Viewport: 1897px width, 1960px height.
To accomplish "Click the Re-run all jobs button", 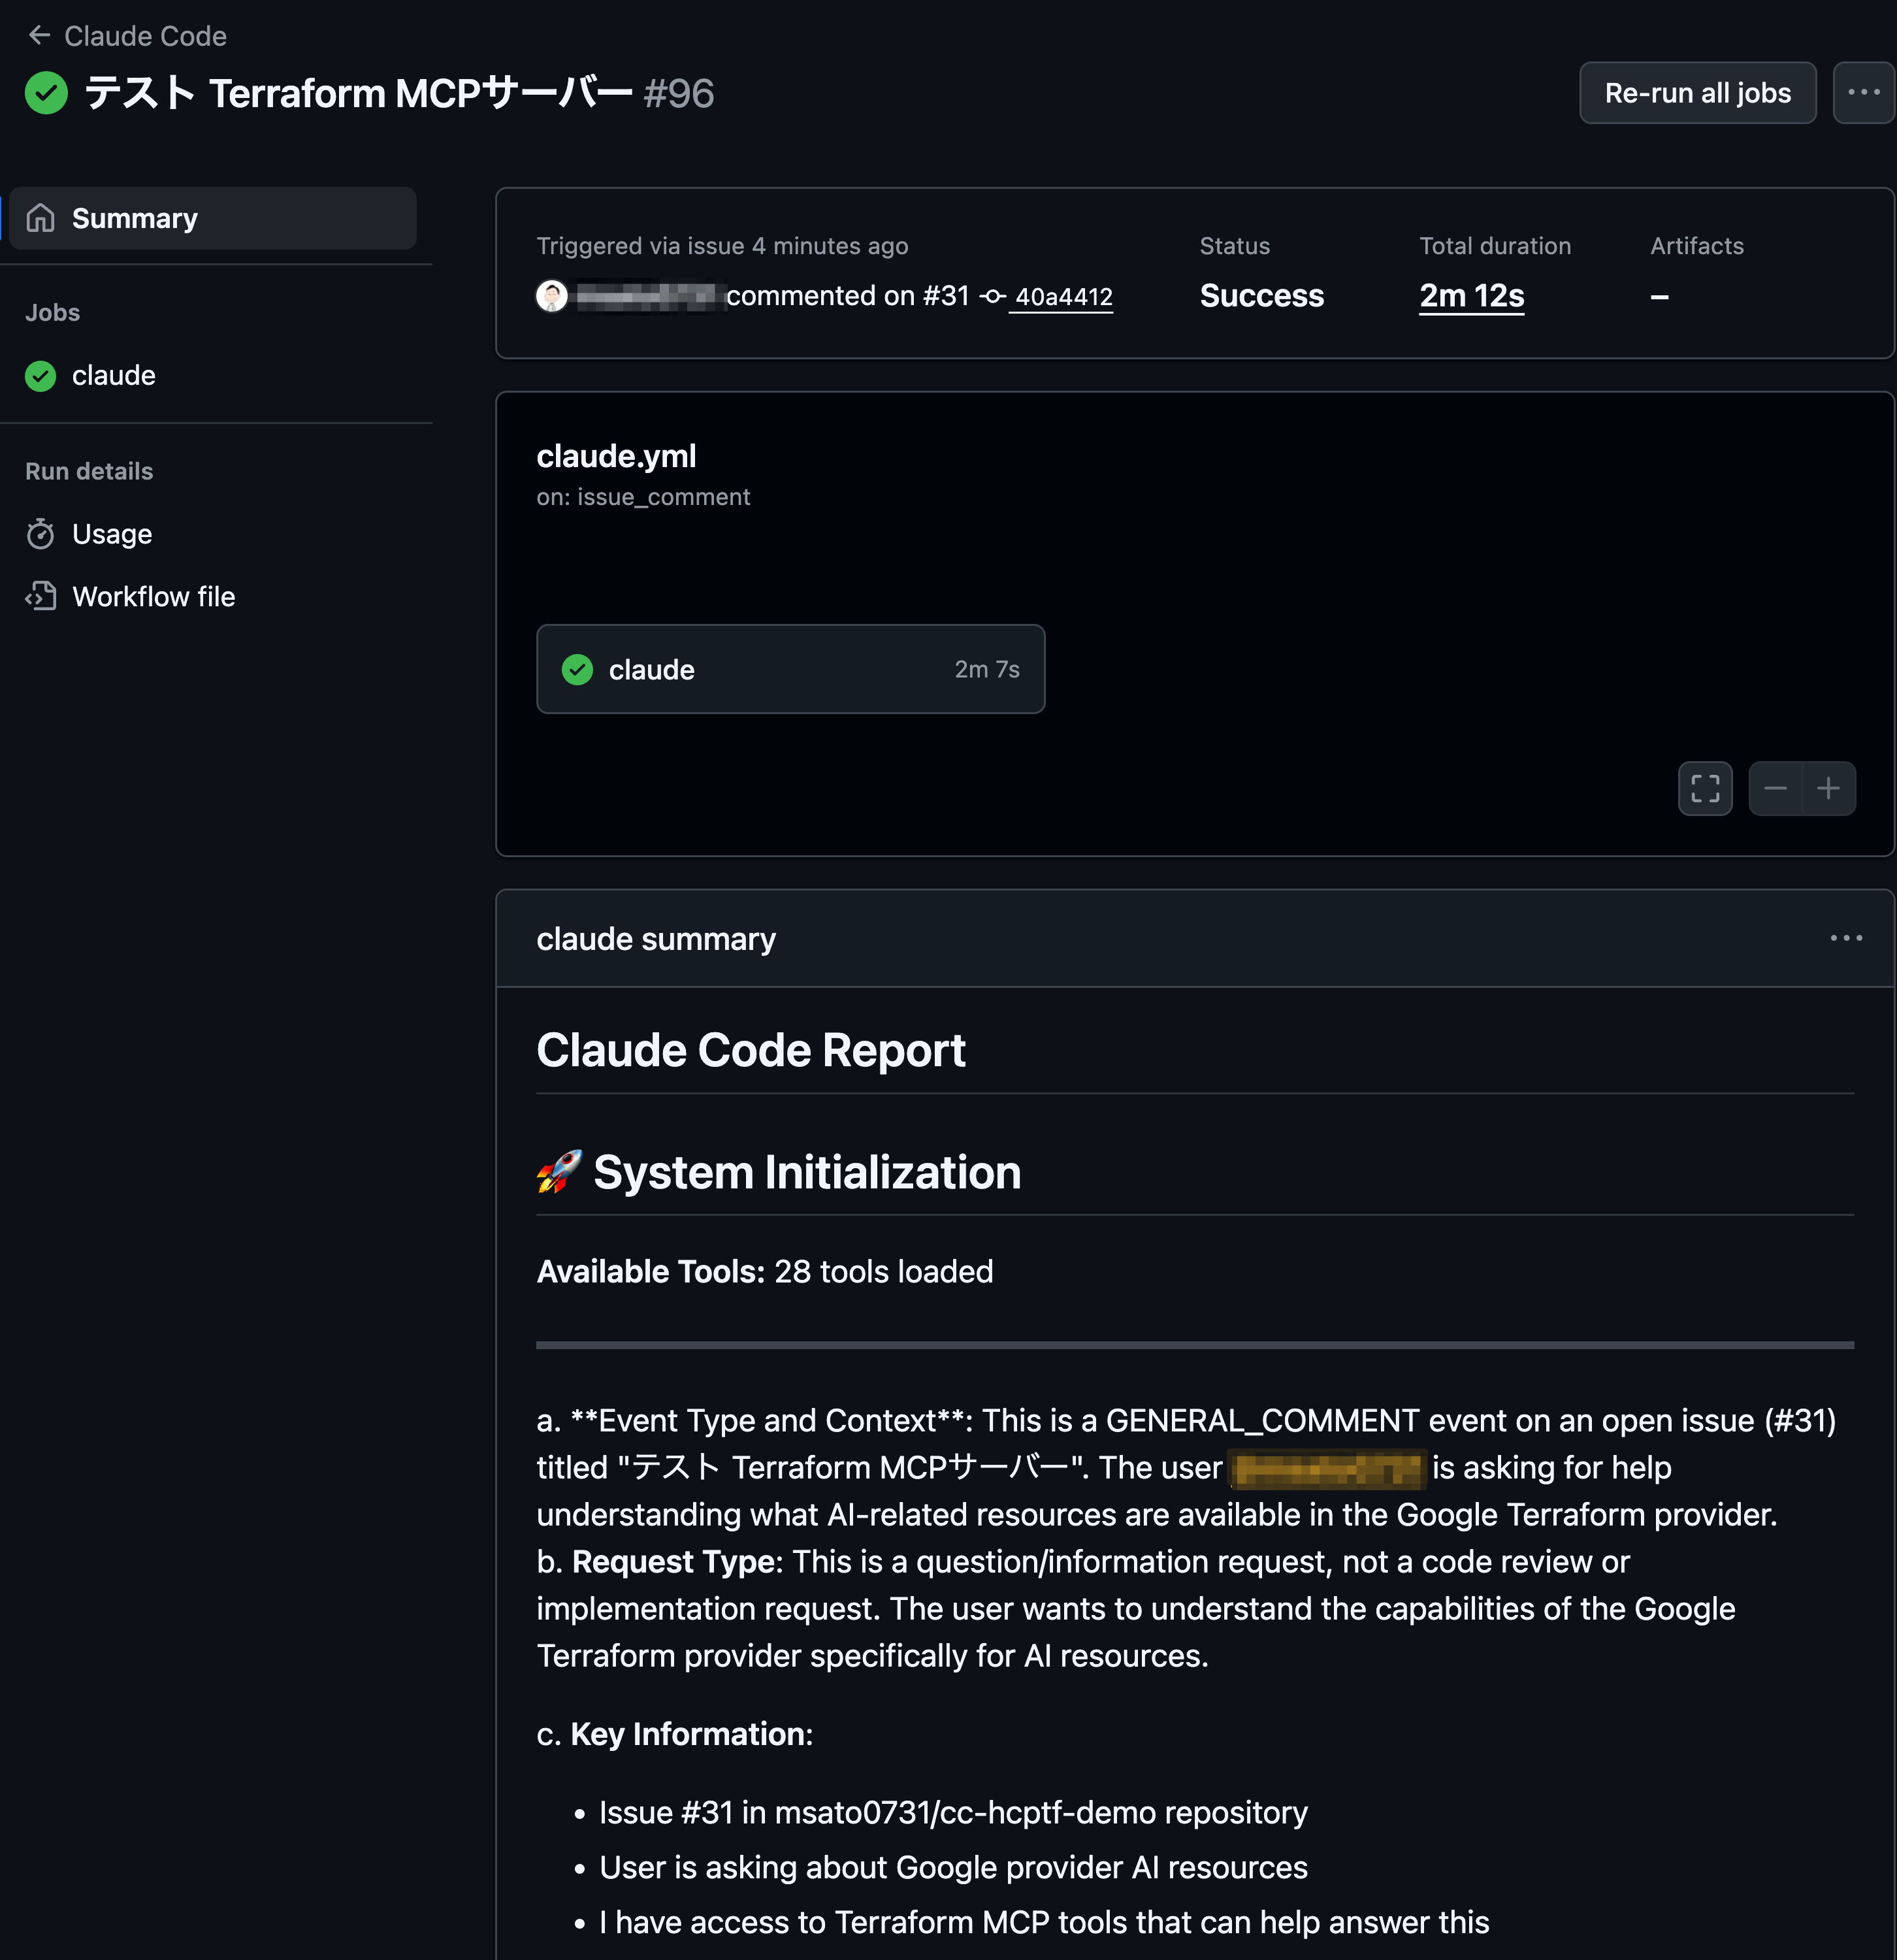I will [1697, 92].
